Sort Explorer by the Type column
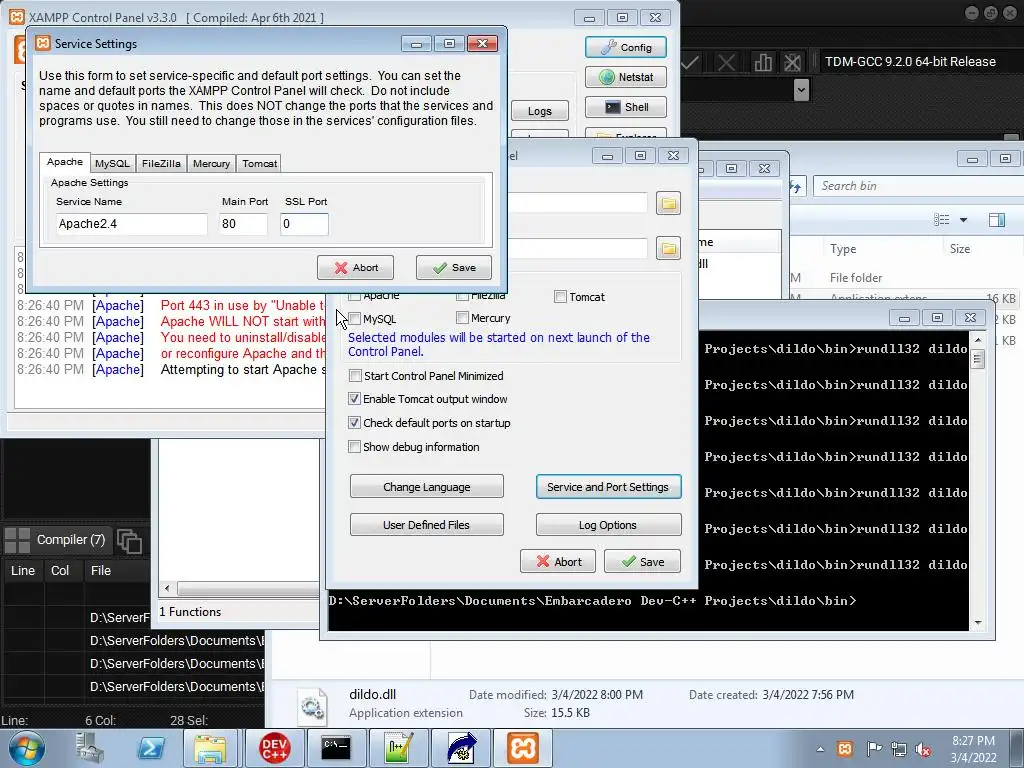This screenshot has height=768, width=1024. pos(843,249)
